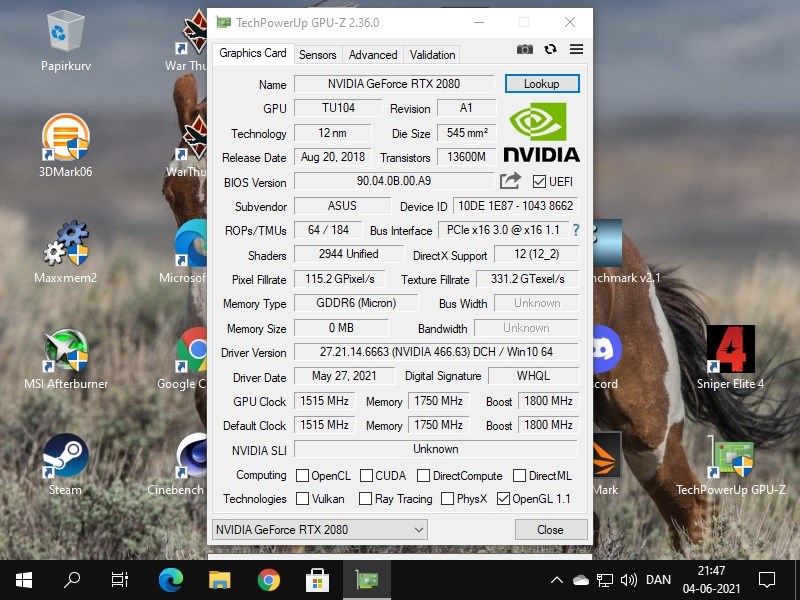This screenshot has width=800, height=600.
Task: Click the OneDrive cloud tray icon
Action: pyautogui.click(x=581, y=580)
